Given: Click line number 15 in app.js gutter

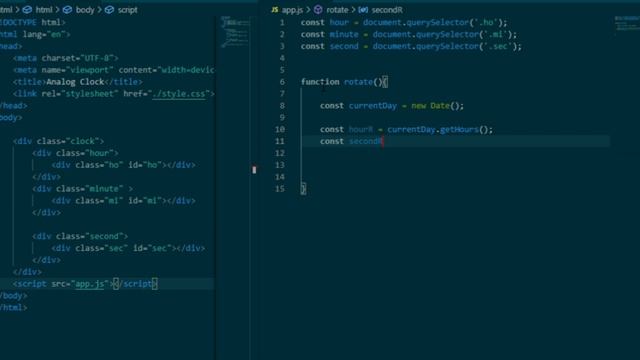Looking at the screenshot, I should (x=280, y=189).
